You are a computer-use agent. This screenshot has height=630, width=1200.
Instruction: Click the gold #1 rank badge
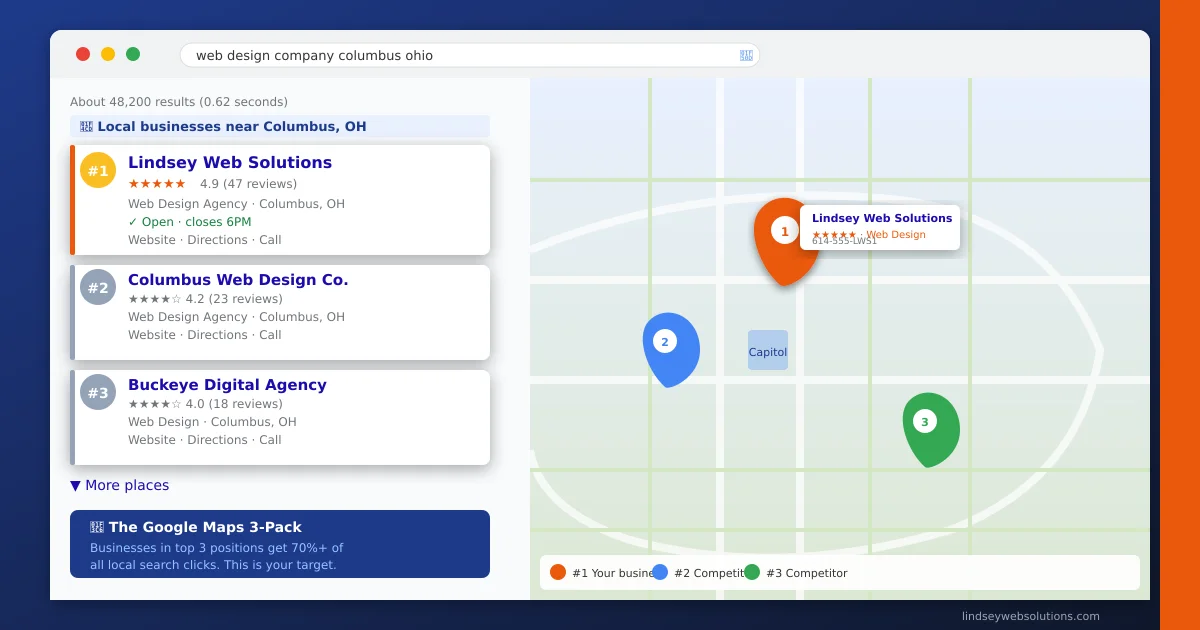coord(98,170)
